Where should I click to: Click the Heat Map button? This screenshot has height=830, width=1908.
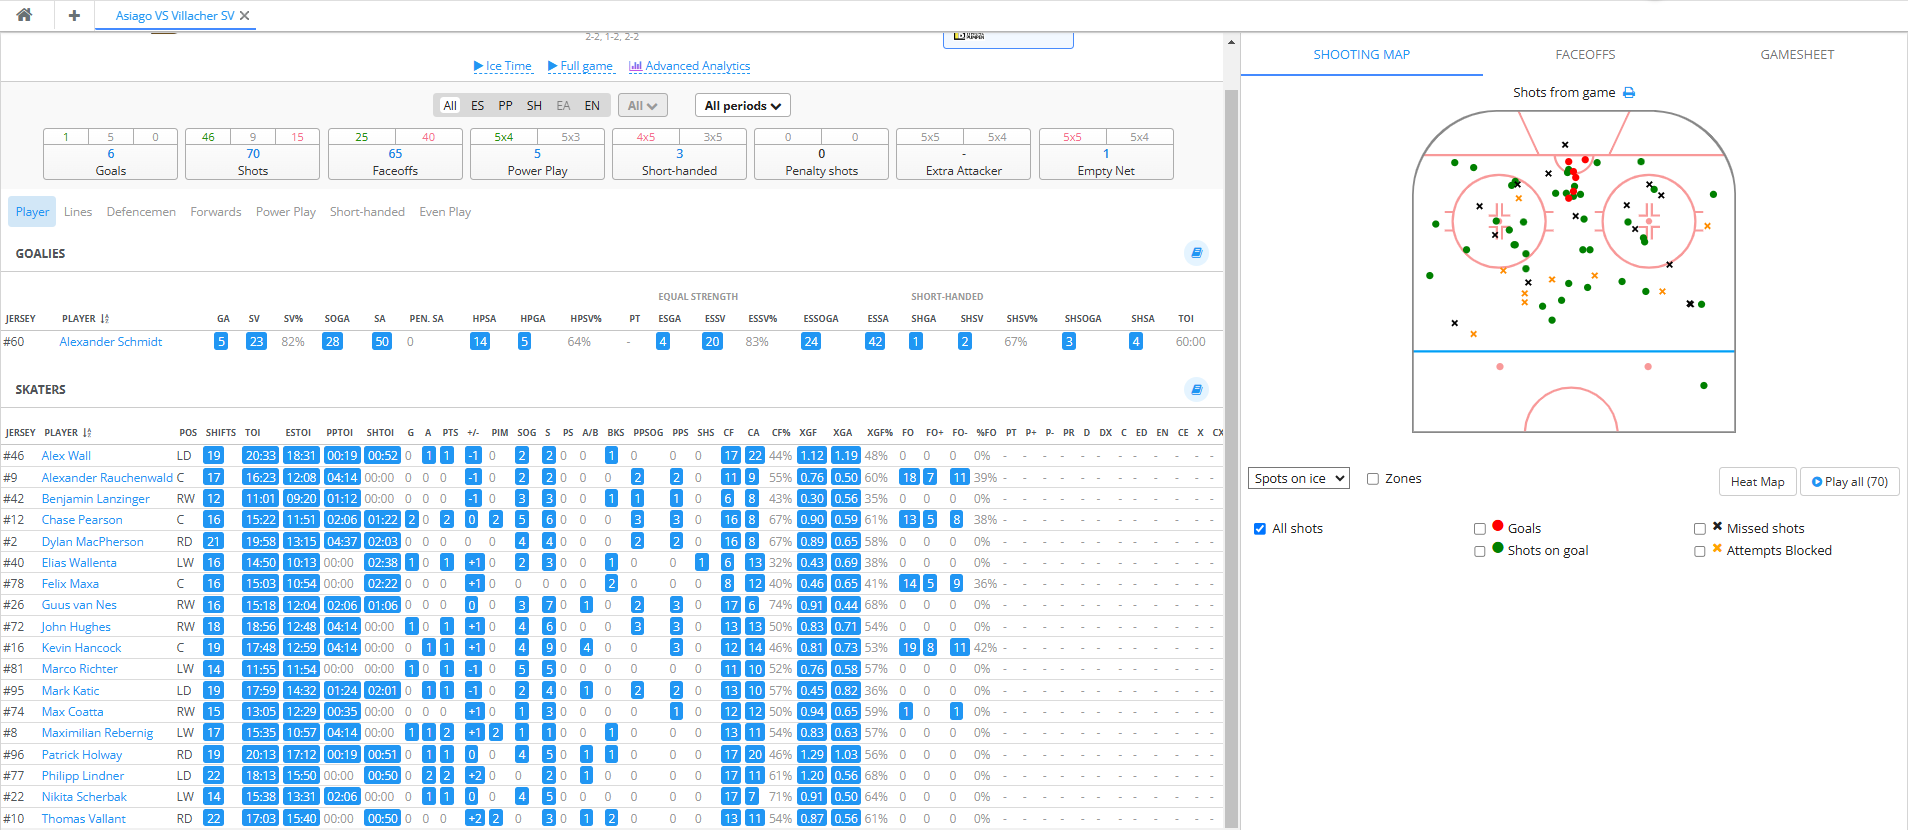pyautogui.click(x=1757, y=482)
